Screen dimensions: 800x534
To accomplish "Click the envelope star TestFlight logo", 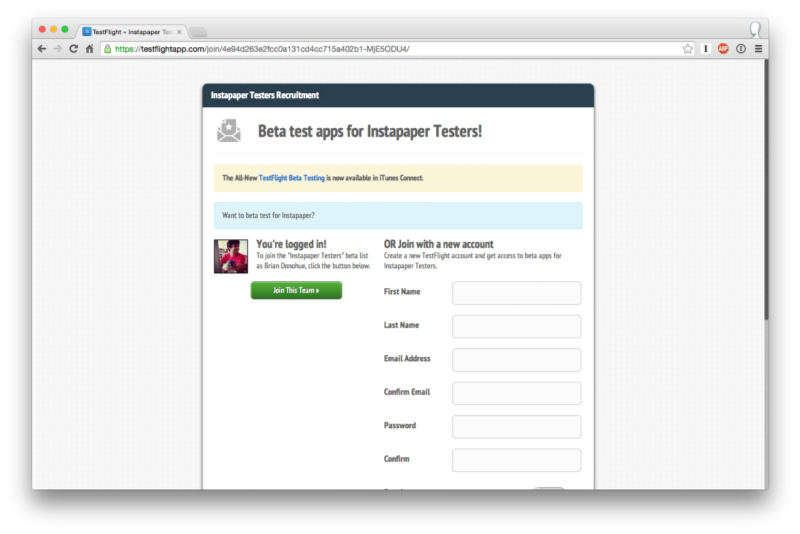I will (x=229, y=131).
